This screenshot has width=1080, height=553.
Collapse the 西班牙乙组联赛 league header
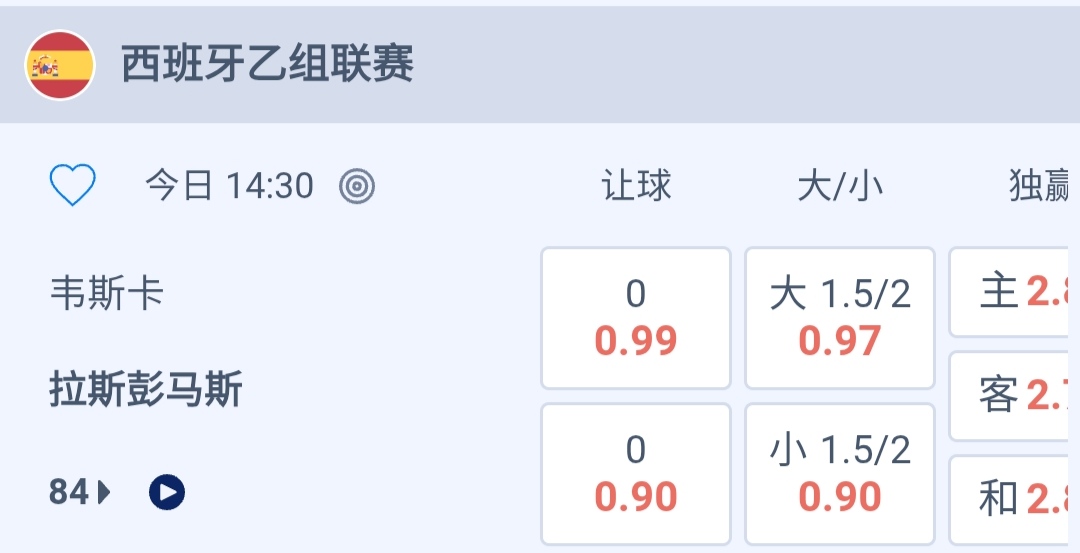coord(267,65)
